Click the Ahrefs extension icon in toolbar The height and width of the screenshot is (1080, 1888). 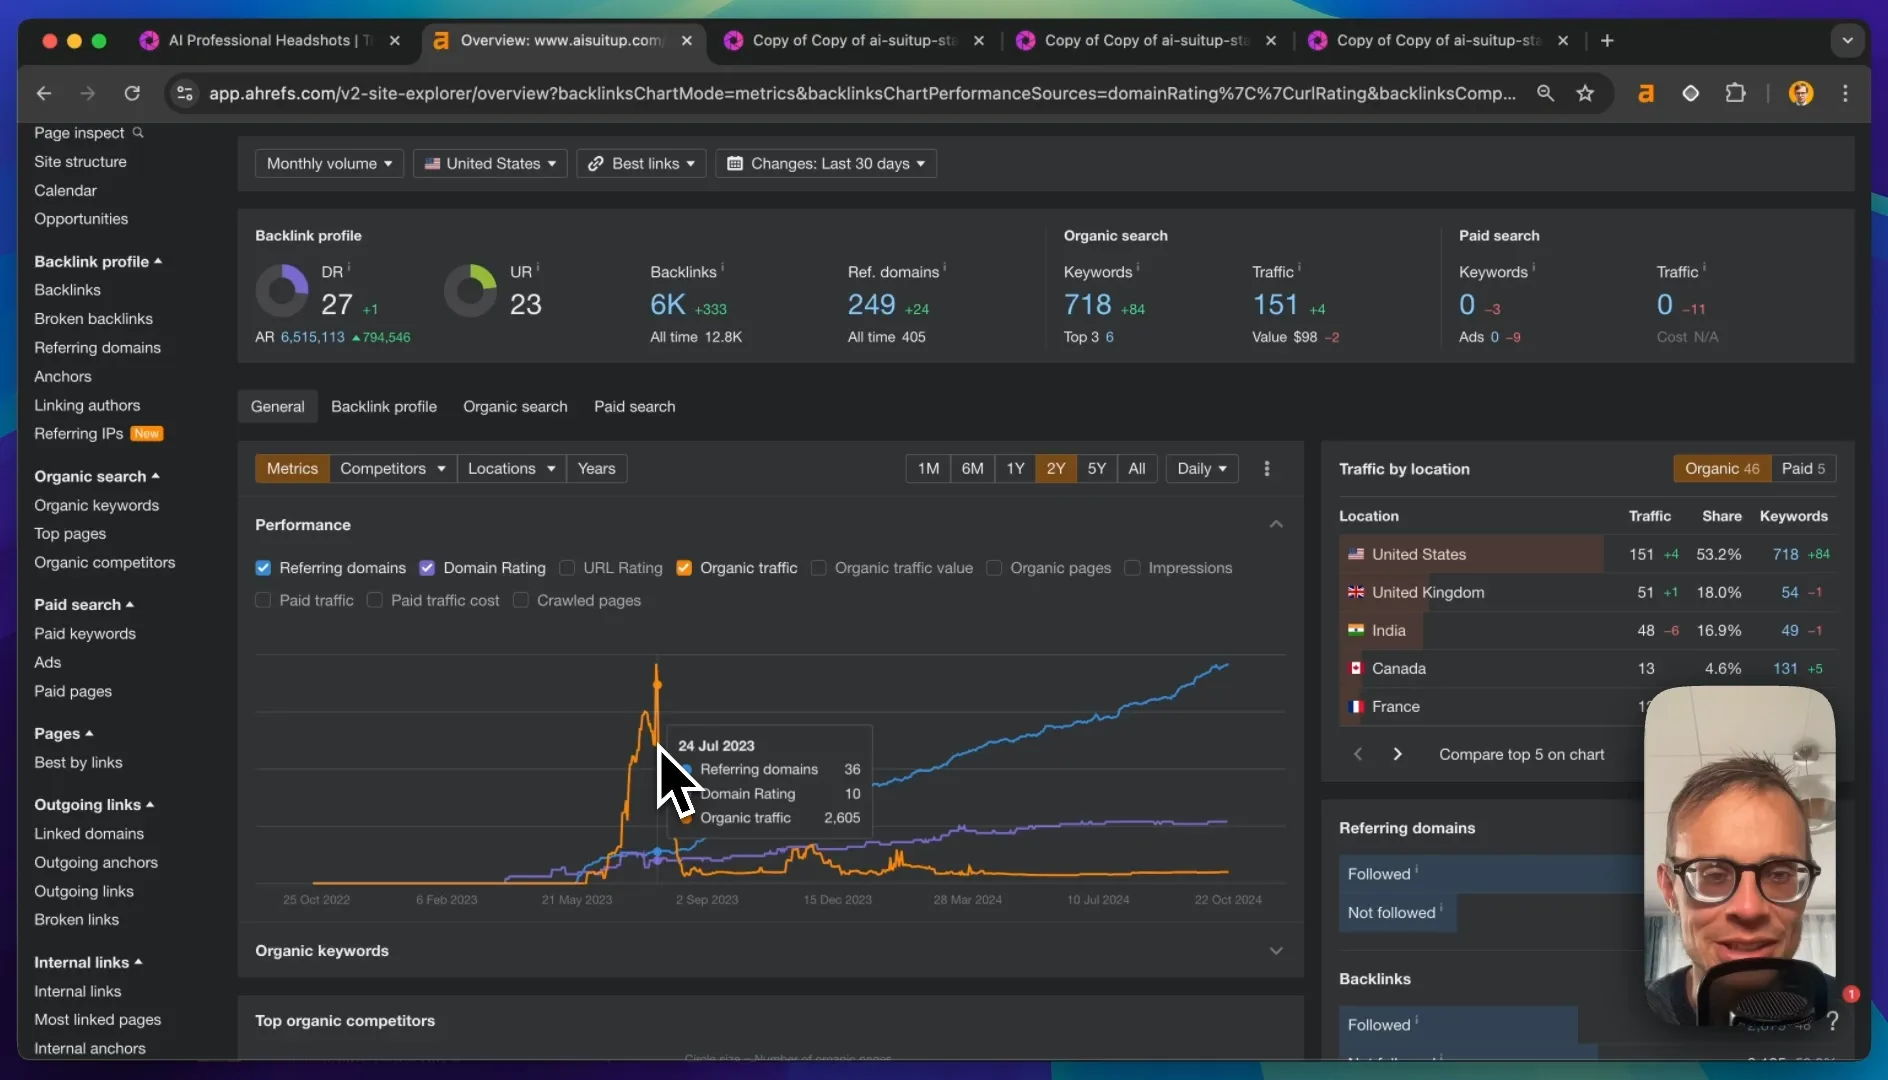pos(1645,93)
